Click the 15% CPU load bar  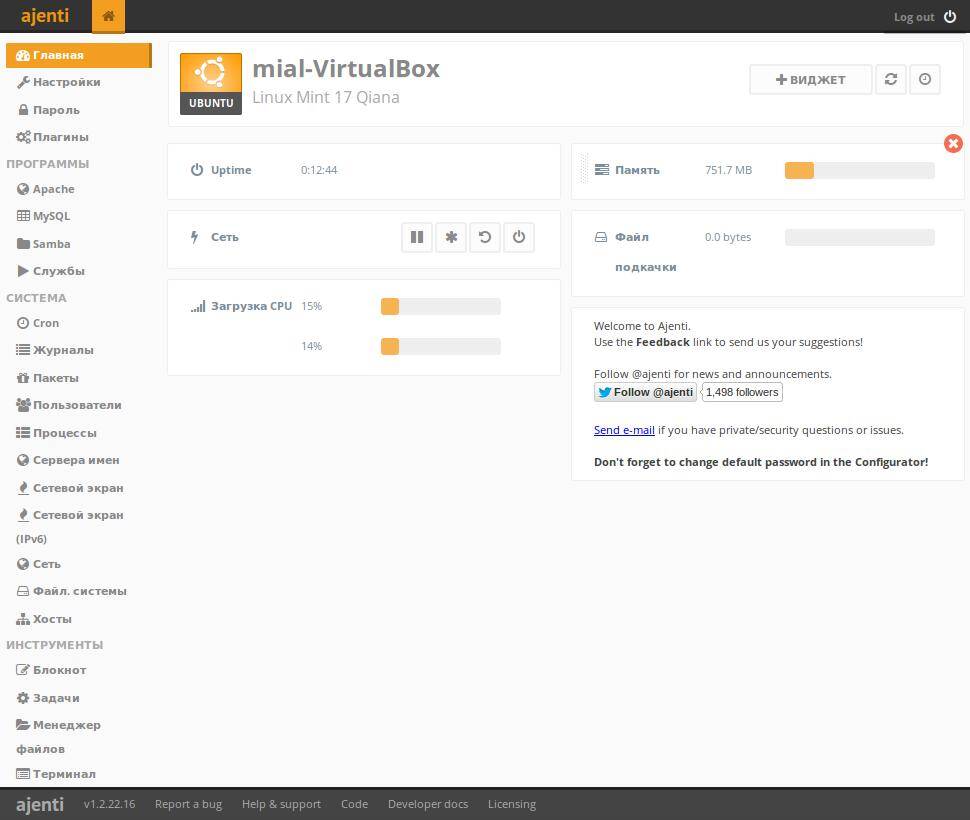[x=440, y=306]
